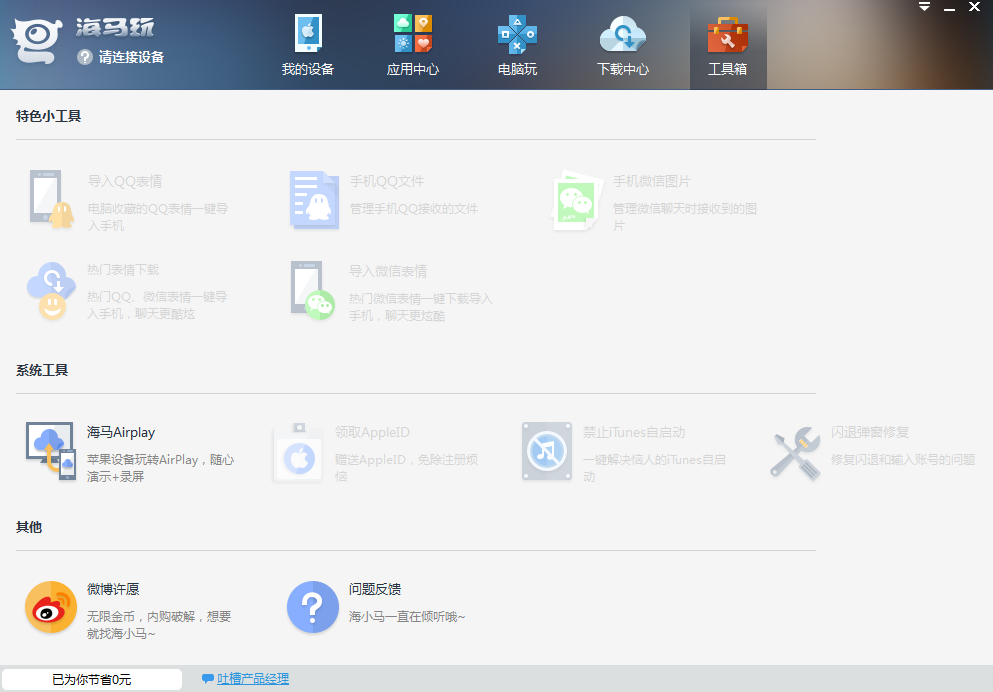
Task: Open the 我的设备 tab
Action: pos(308,45)
